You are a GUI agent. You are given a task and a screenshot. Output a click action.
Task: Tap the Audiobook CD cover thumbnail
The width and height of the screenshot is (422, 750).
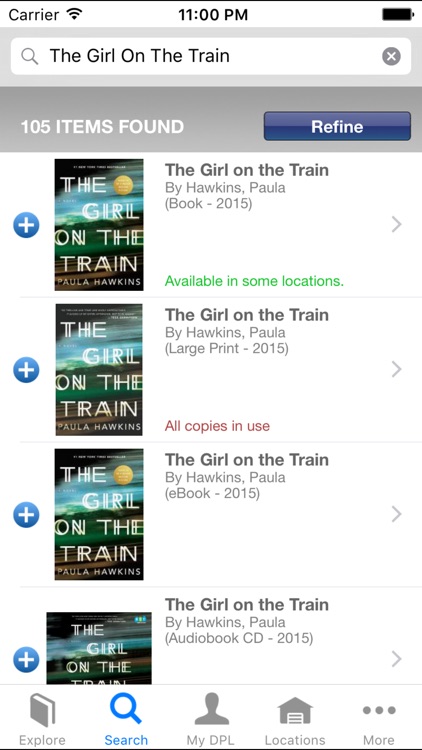99,648
